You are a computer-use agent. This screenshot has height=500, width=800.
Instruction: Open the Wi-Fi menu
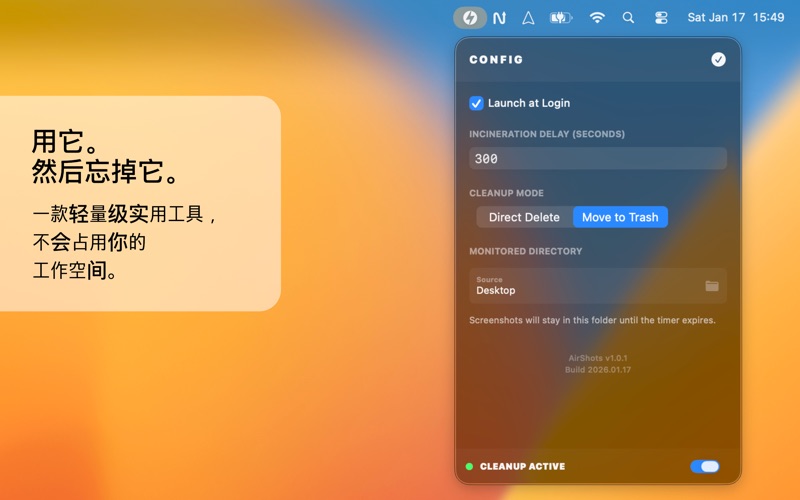[597, 18]
